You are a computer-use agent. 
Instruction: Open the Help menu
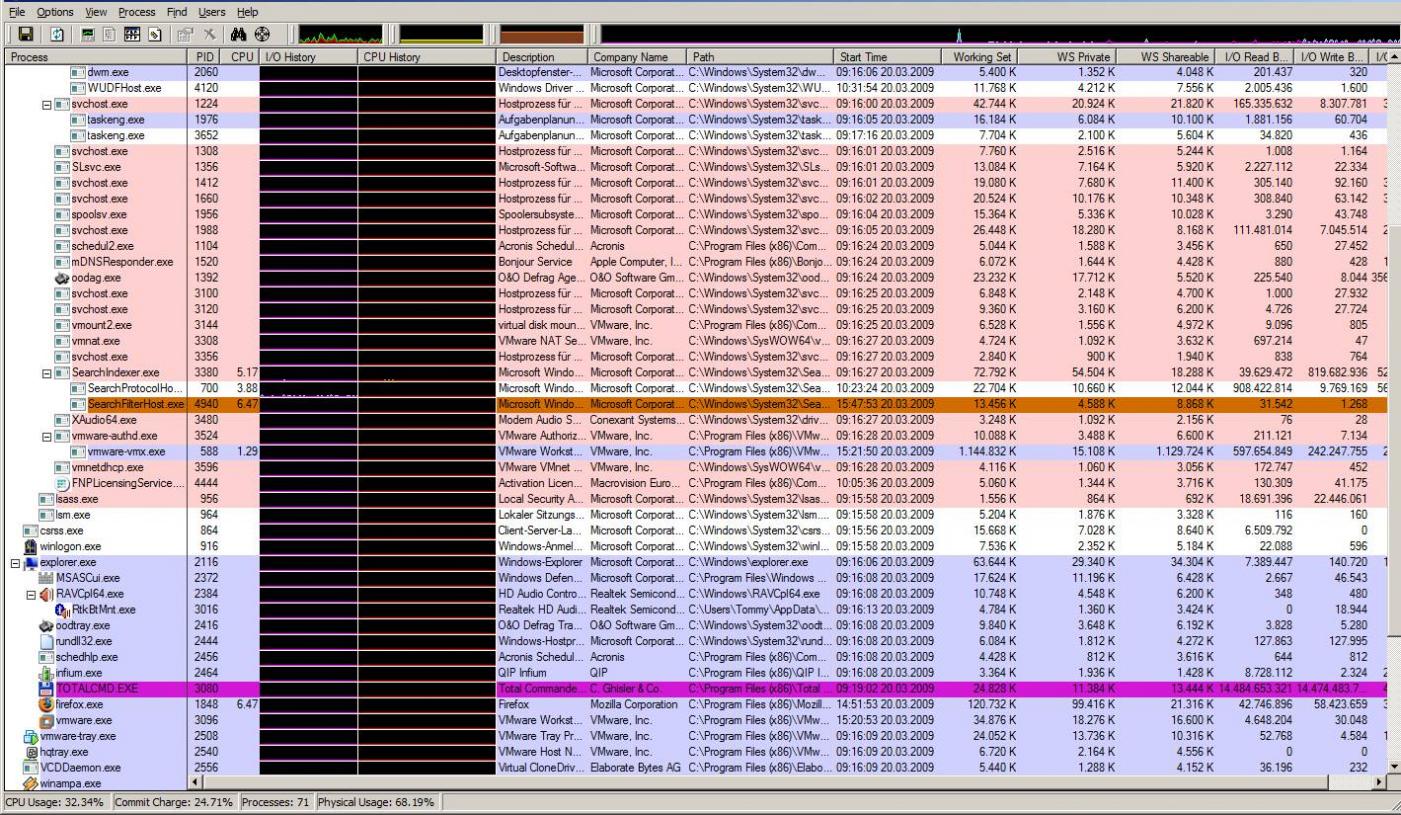tap(247, 12)
